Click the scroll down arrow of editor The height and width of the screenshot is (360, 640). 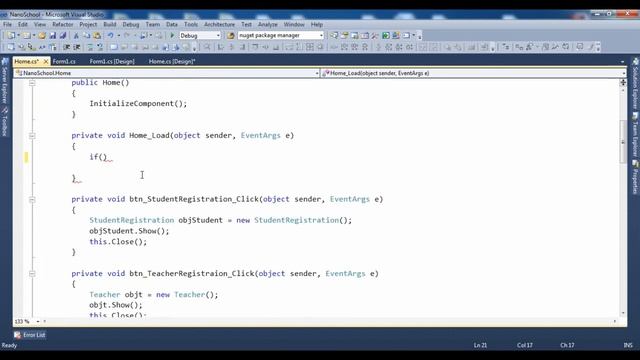click(x=623, y=313)
